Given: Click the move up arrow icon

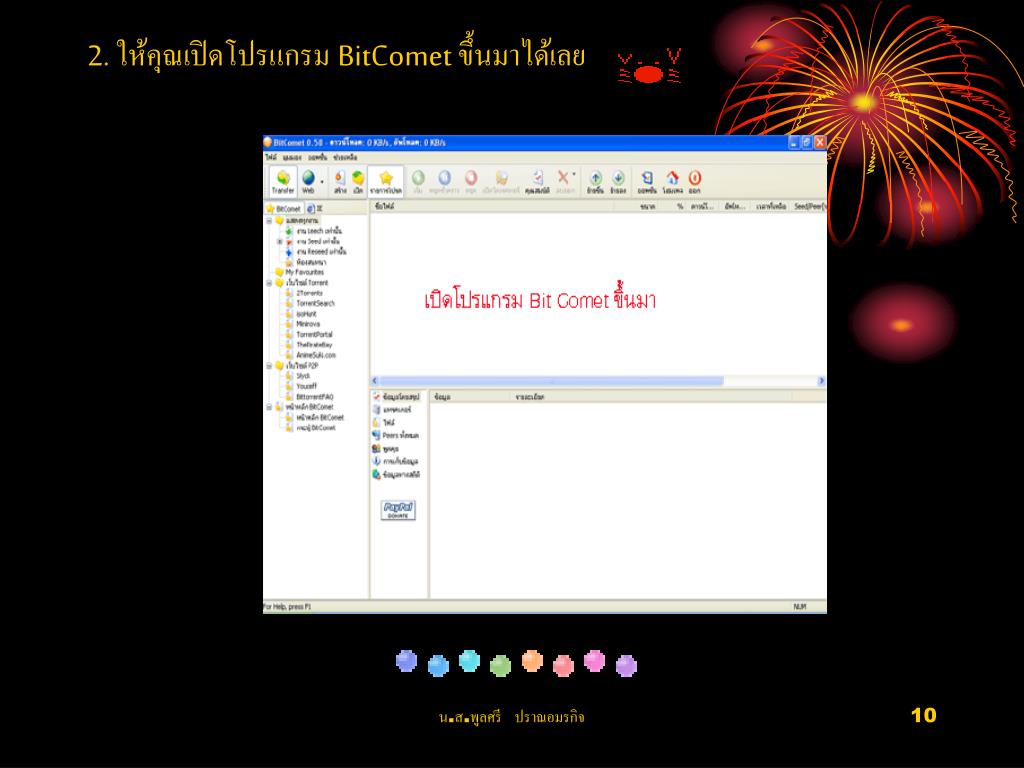Looking at the screenshot, I should [596, 181].
